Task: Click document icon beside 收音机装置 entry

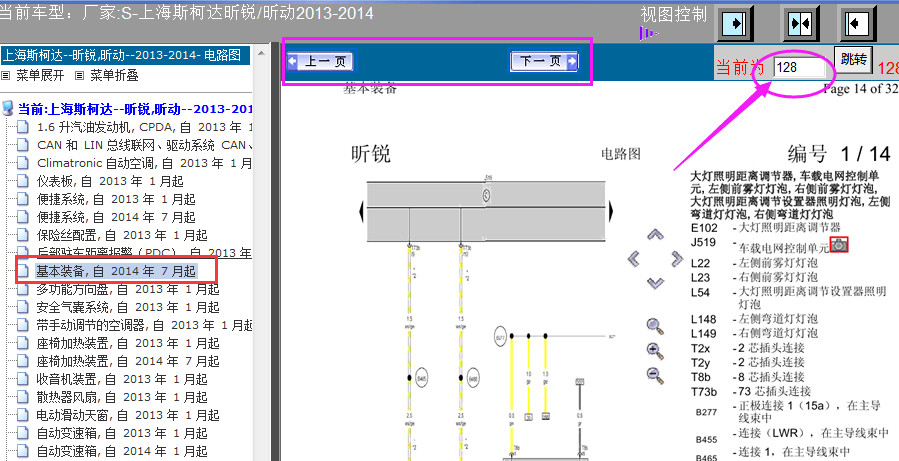Action: (x=22, y=379)
